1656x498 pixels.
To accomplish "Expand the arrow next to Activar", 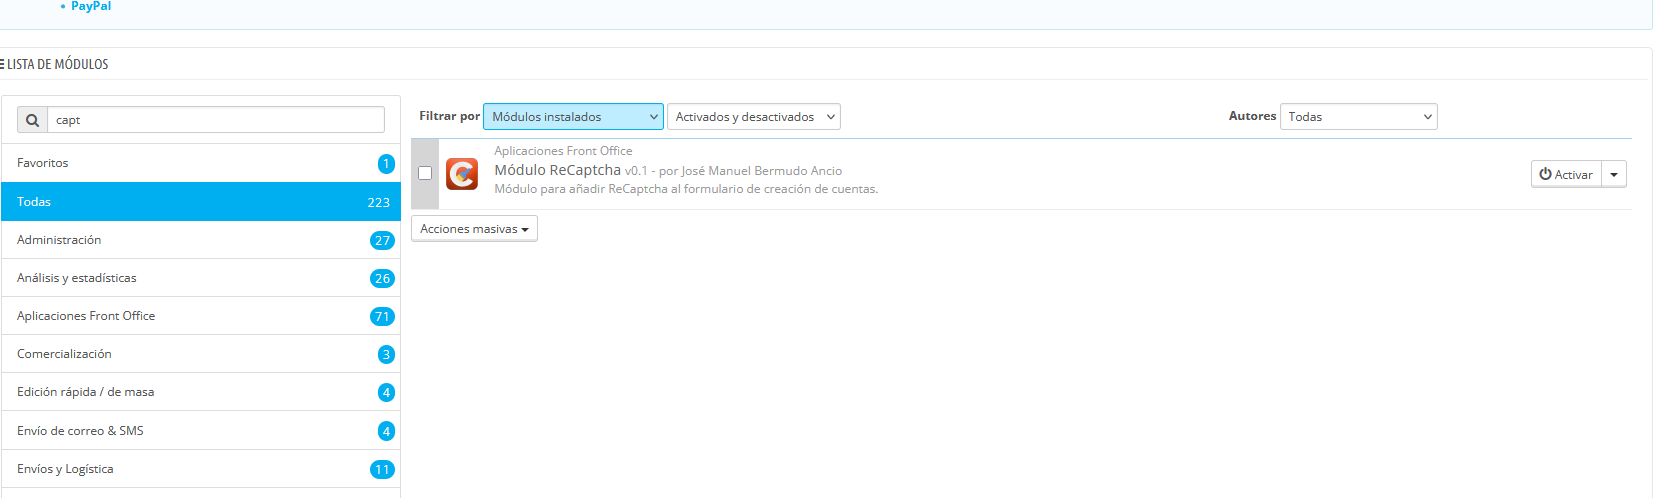I will [1614, 174].
